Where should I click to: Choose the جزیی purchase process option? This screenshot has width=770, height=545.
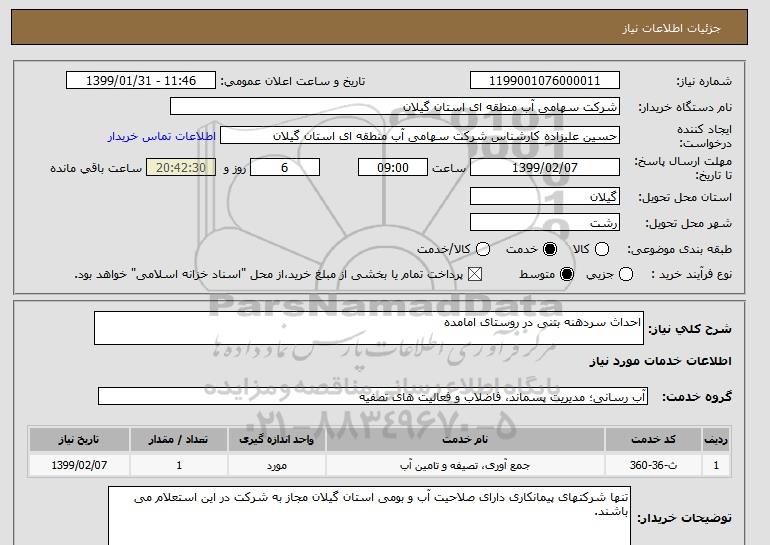[x=626, y=274]
